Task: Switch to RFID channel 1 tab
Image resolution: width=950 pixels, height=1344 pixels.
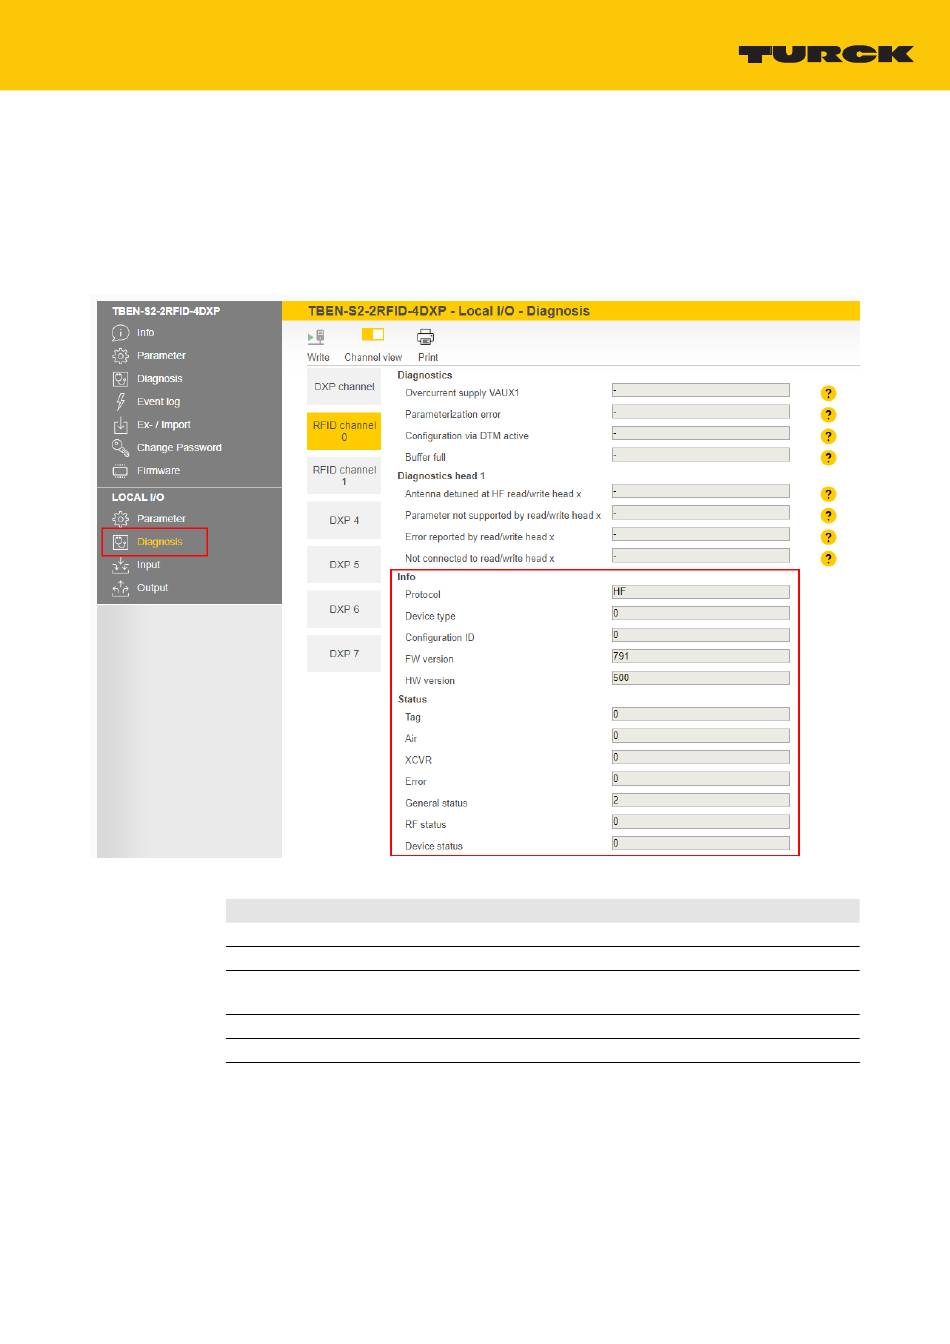Action: pos(344,476)
